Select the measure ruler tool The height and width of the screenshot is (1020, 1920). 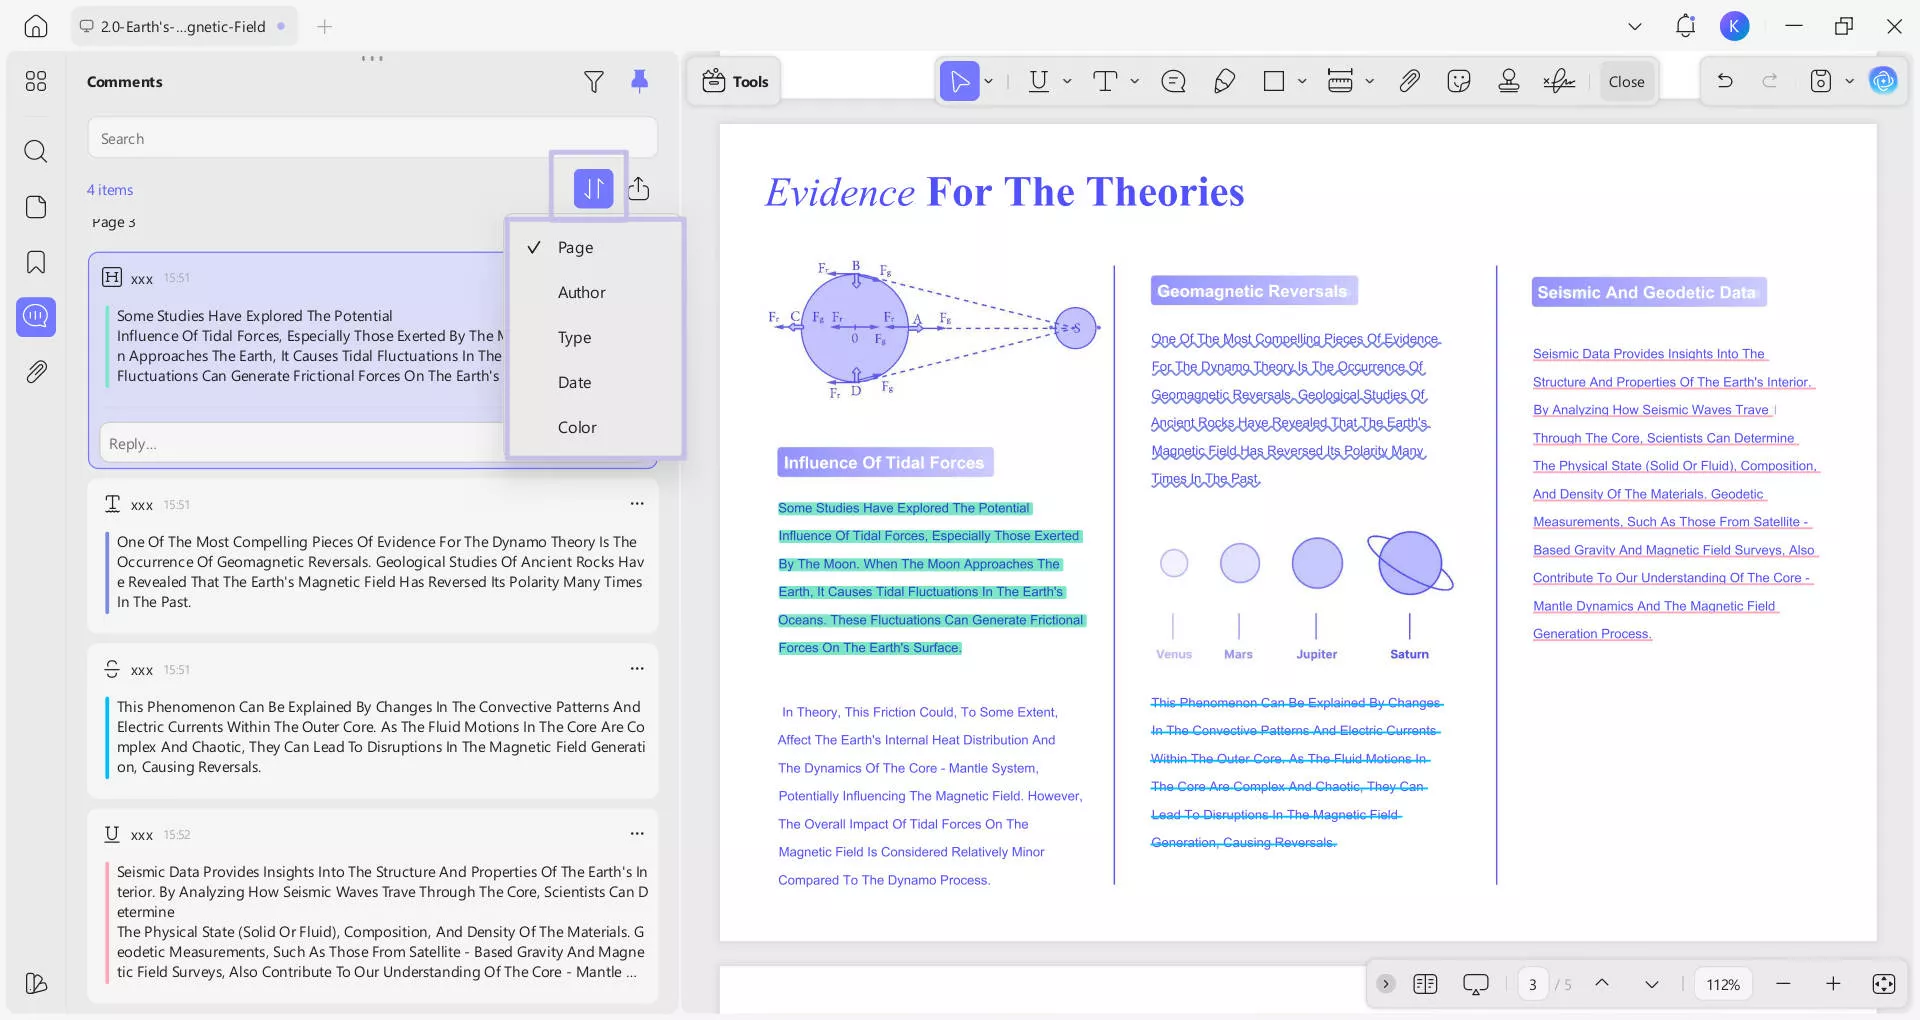pyautogui.click(x=1340, y=81)
